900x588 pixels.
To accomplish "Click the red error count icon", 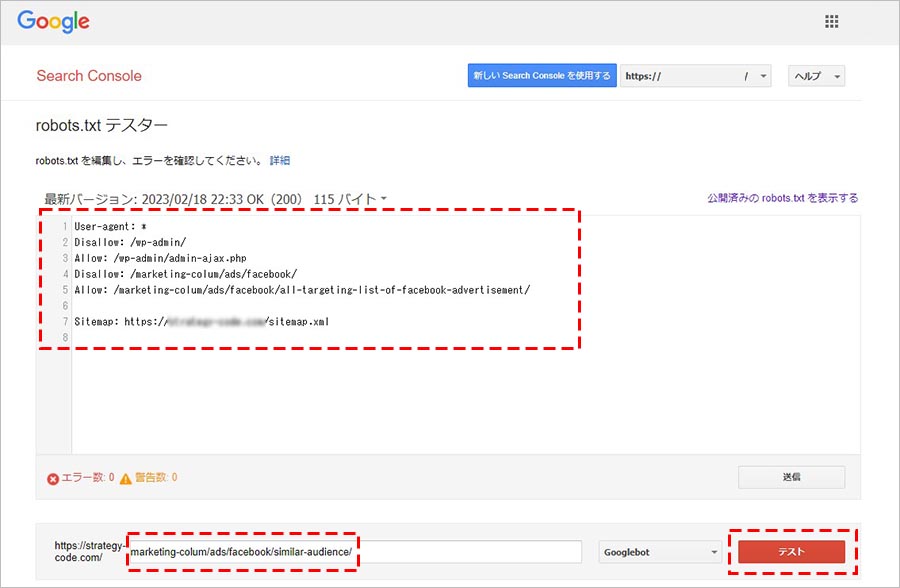I will coord(52,478).
